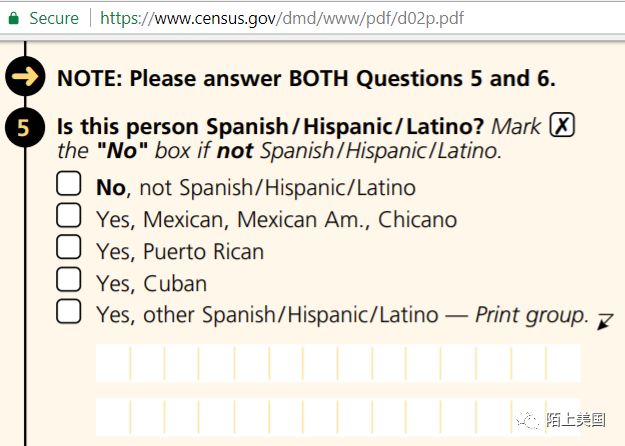Mark the "Yes, Puerto Rican" checkbox
The height and width of the screenshot is (446, 625).
click(x=68, y=247)
